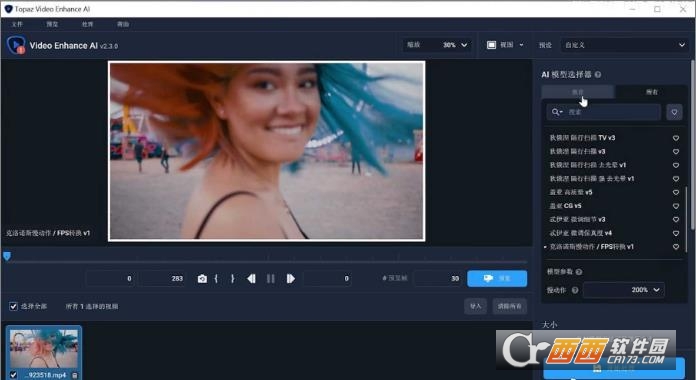The image size is (696, 380).
Task: Open the 30% zoom dropdown
Action: coord(437,45)
